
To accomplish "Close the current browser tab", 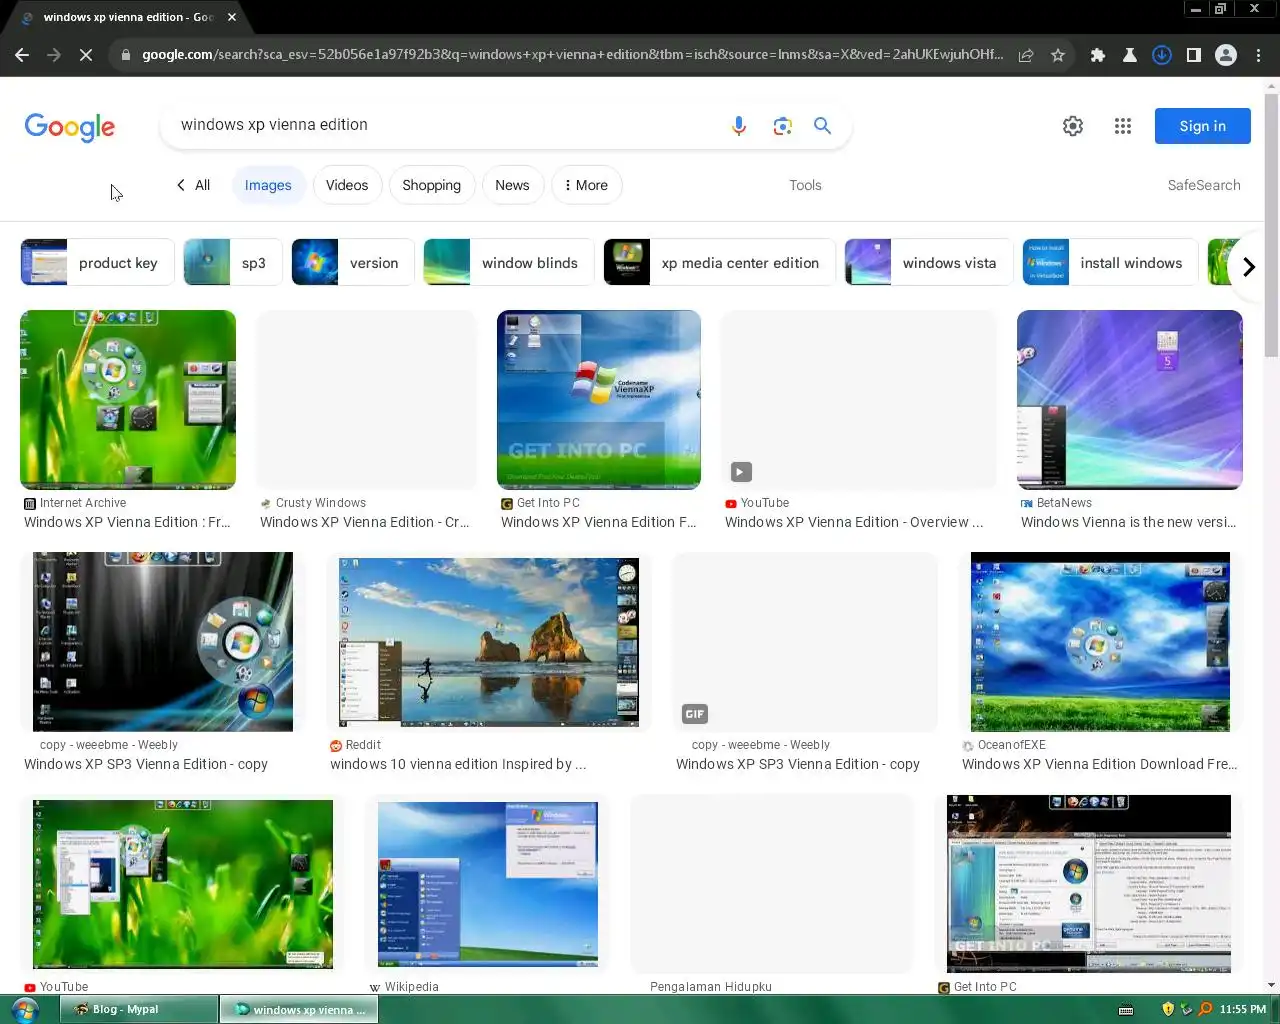I will tap(232, 17).
